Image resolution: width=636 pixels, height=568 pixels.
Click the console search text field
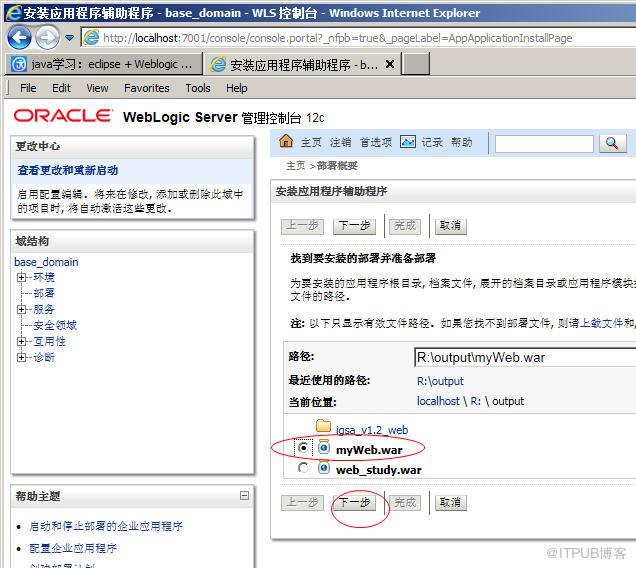click(544, 144)
